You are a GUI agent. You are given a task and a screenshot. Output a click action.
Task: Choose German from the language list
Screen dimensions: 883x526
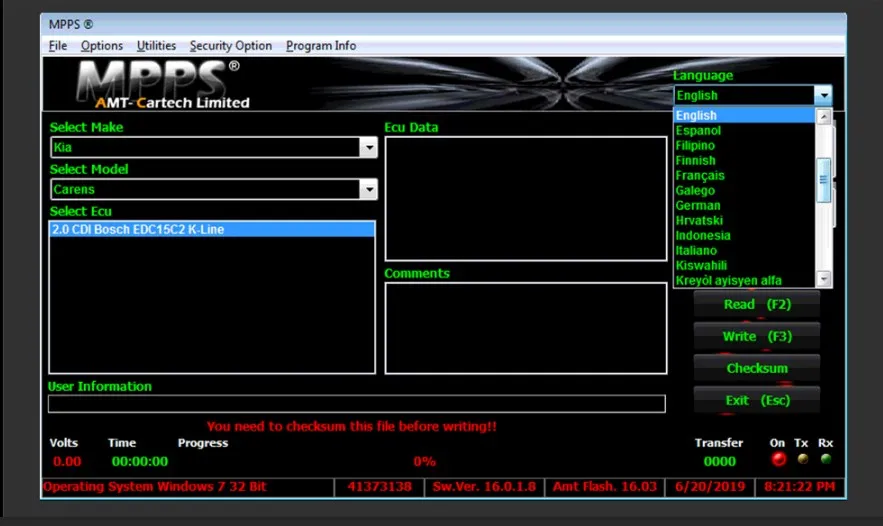point(744,206)
